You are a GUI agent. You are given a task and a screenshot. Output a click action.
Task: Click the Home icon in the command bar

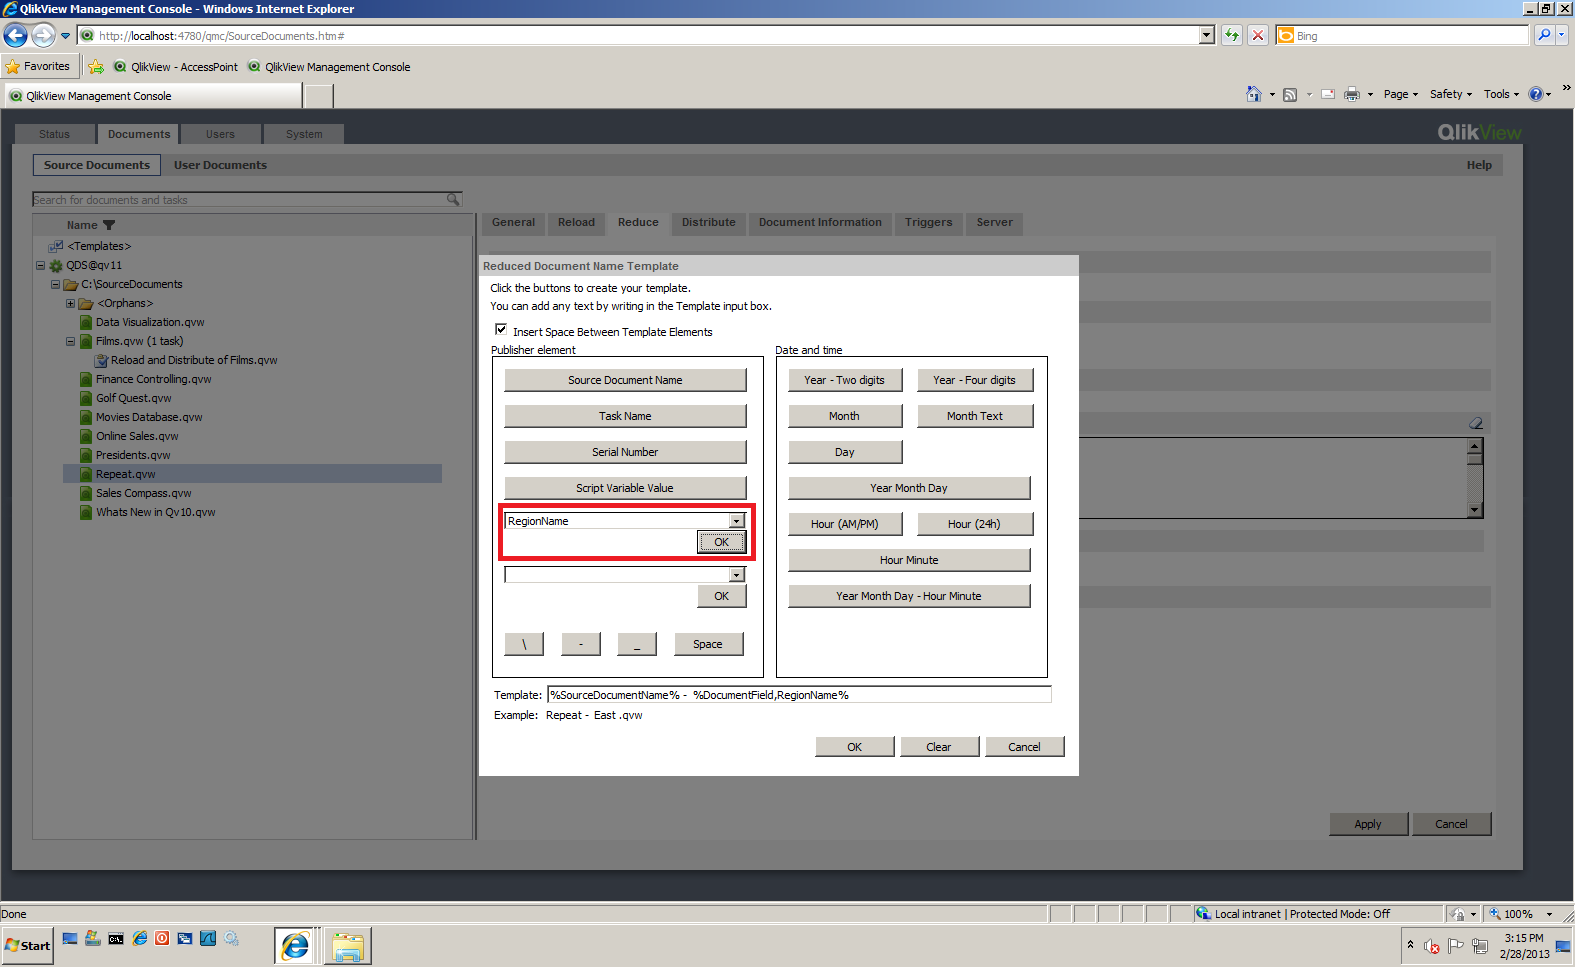1253,94
